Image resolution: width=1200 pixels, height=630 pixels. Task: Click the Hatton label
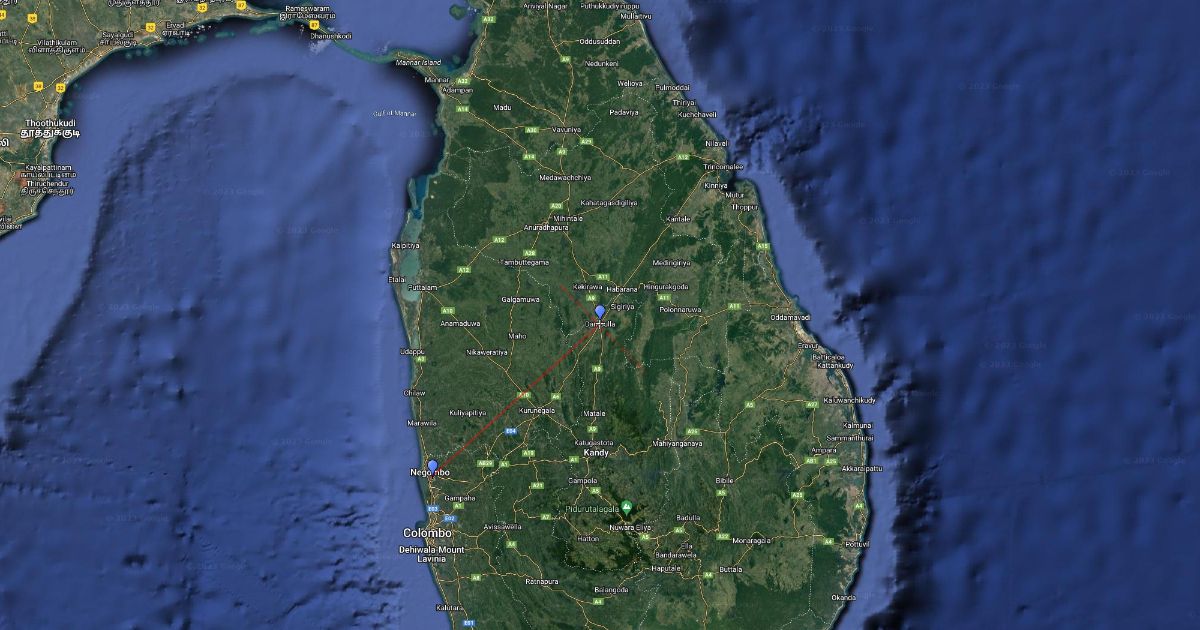pos(586,537)
